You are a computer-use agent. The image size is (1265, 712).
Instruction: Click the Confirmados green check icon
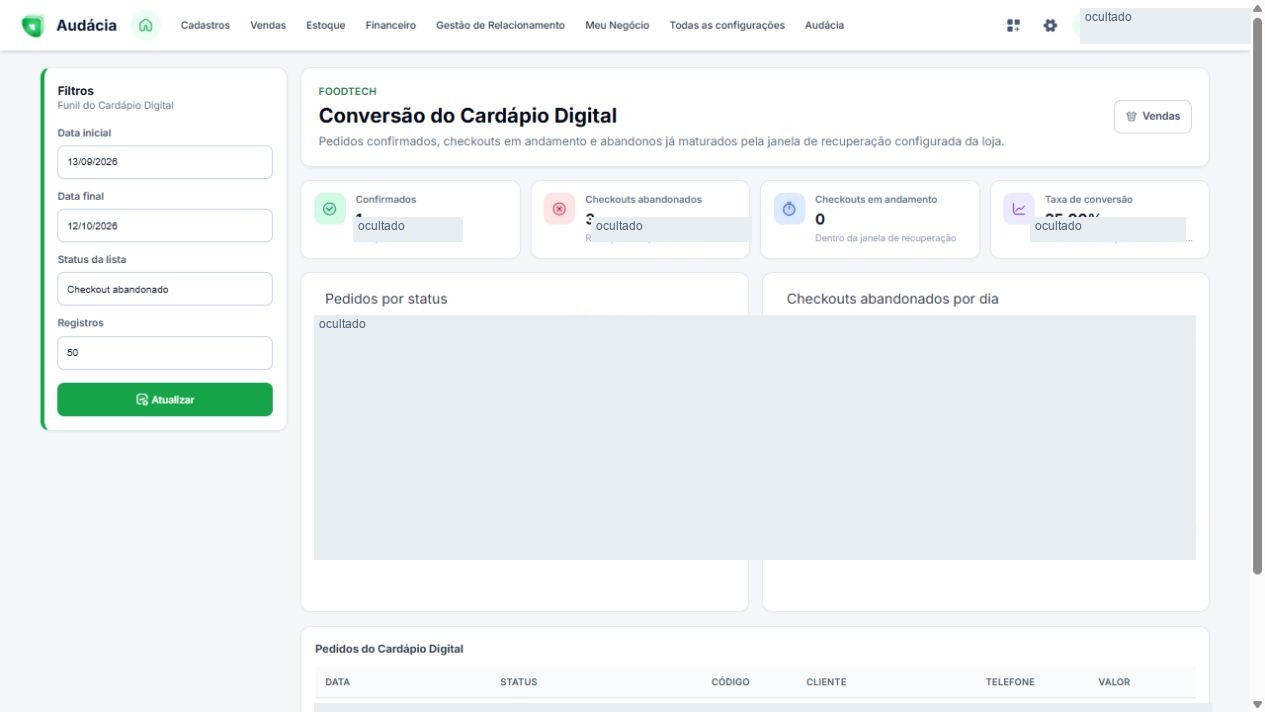(x=330, y=209)
